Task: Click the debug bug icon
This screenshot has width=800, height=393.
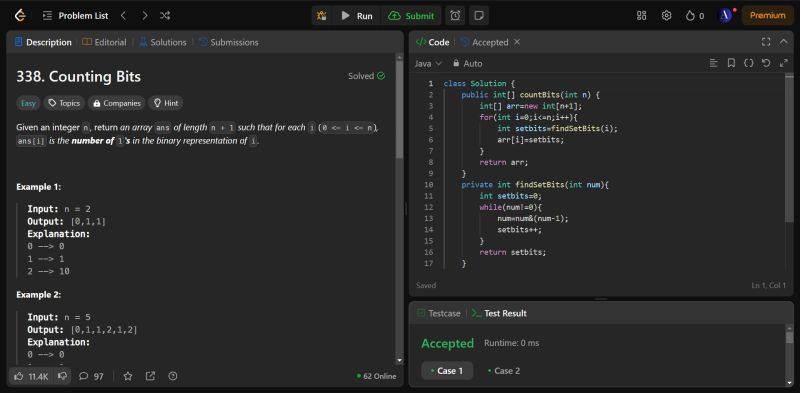Action: [322, 16]
